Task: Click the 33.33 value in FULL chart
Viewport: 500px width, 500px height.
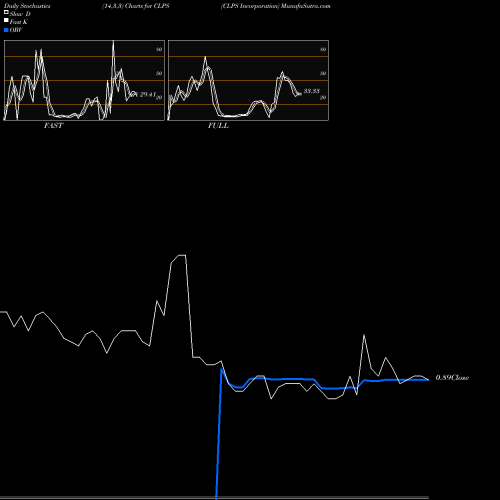Action: (x=312, y=91)
